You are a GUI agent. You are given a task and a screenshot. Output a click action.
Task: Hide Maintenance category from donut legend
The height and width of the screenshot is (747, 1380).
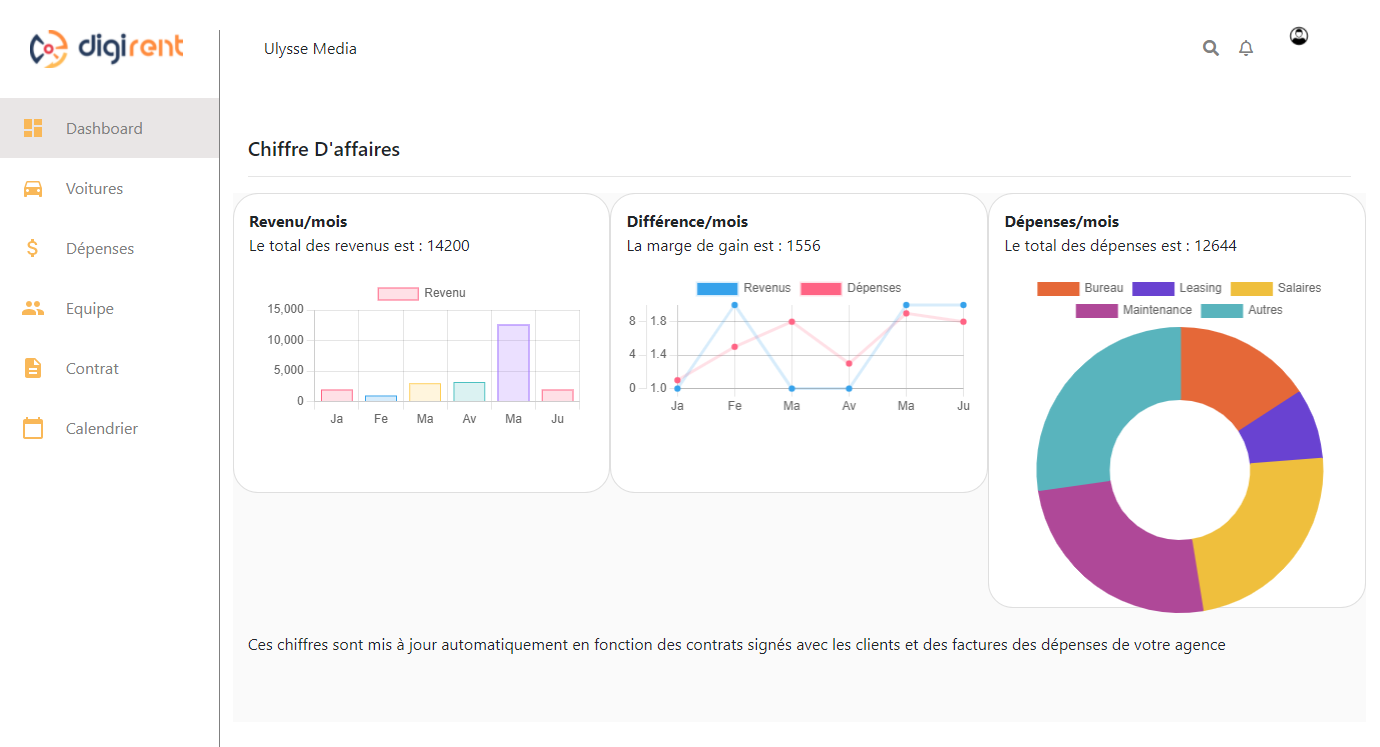1133,310
